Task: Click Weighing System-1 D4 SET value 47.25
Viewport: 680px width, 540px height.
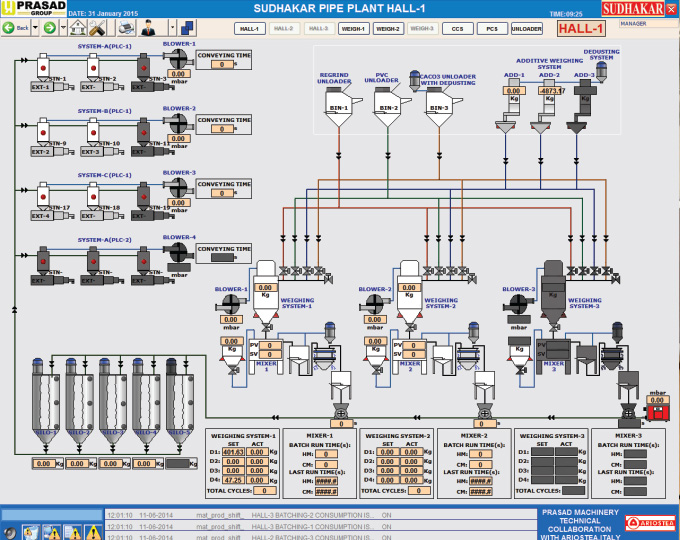Action: (233, 480)
